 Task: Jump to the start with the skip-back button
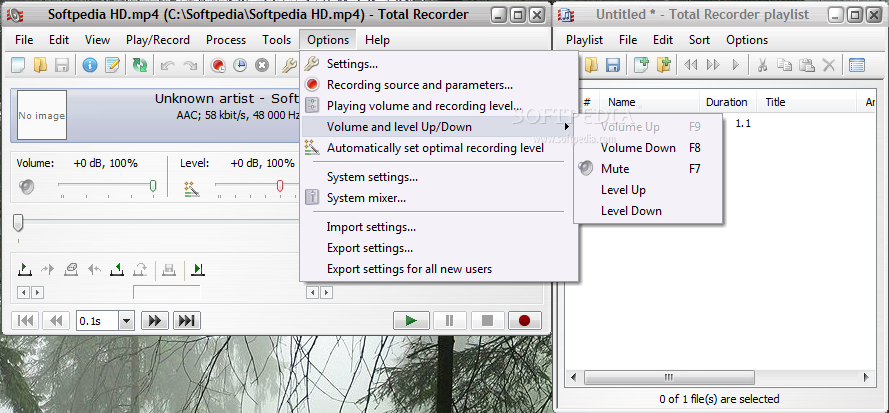click(24, 321)
